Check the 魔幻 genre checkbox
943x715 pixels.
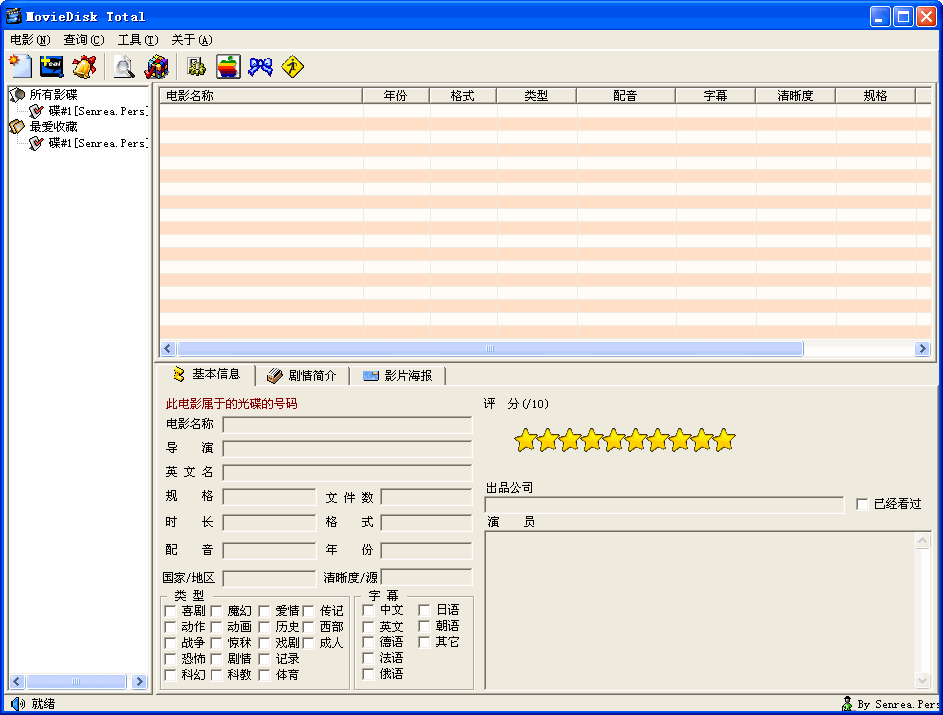tap(217, 611)
